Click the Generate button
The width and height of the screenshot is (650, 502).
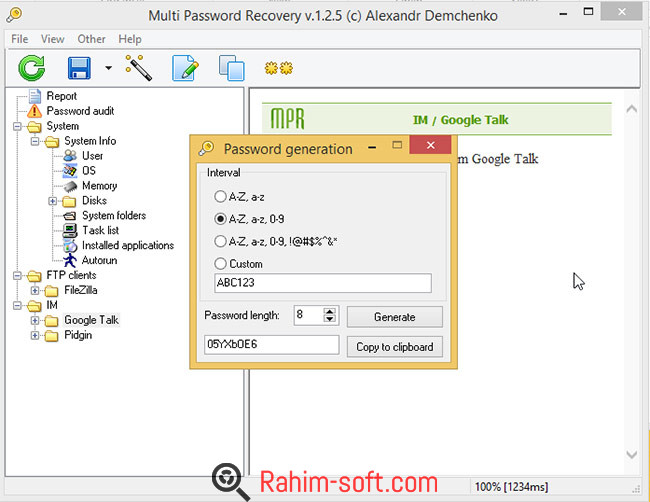[x=395, y=317]
